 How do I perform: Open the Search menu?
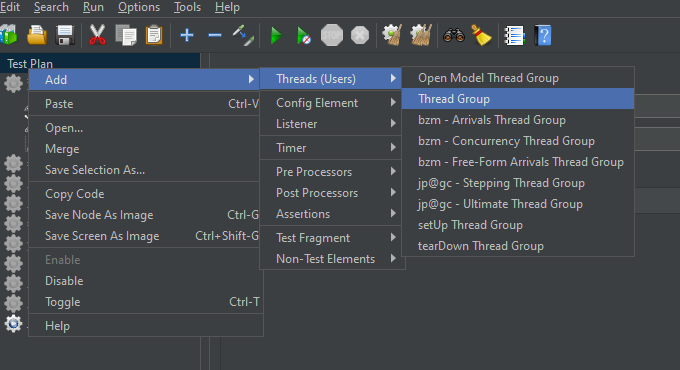click(x=51, y=7)
